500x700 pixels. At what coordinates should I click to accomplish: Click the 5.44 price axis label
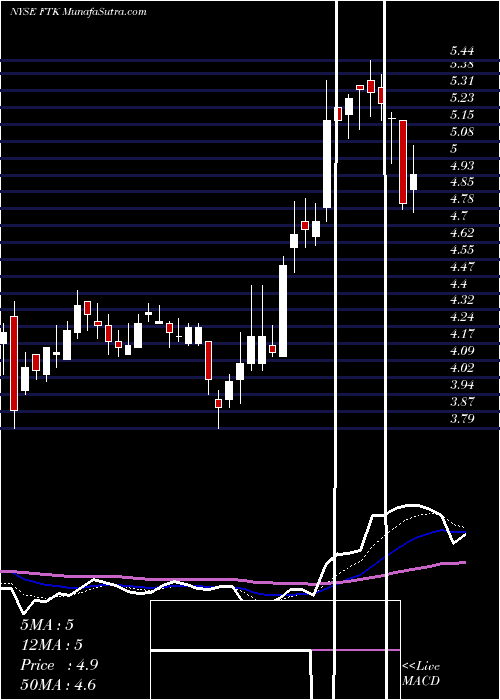[x=461, y=52]
